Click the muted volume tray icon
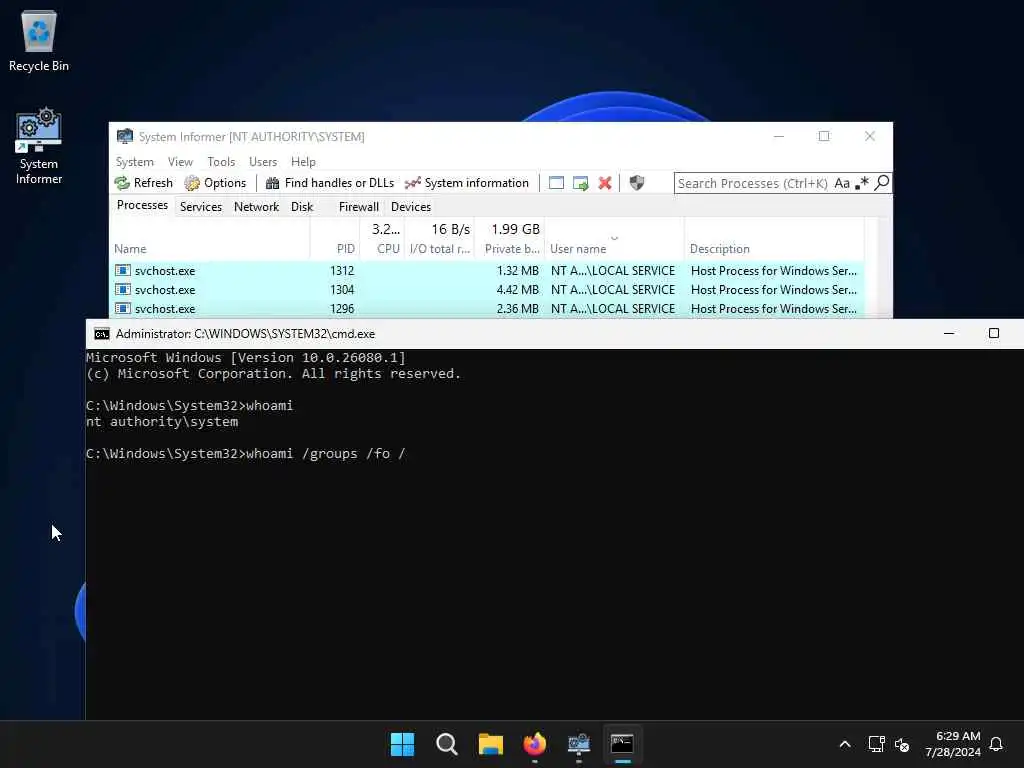1024x768 pixels. coord(902,744)
